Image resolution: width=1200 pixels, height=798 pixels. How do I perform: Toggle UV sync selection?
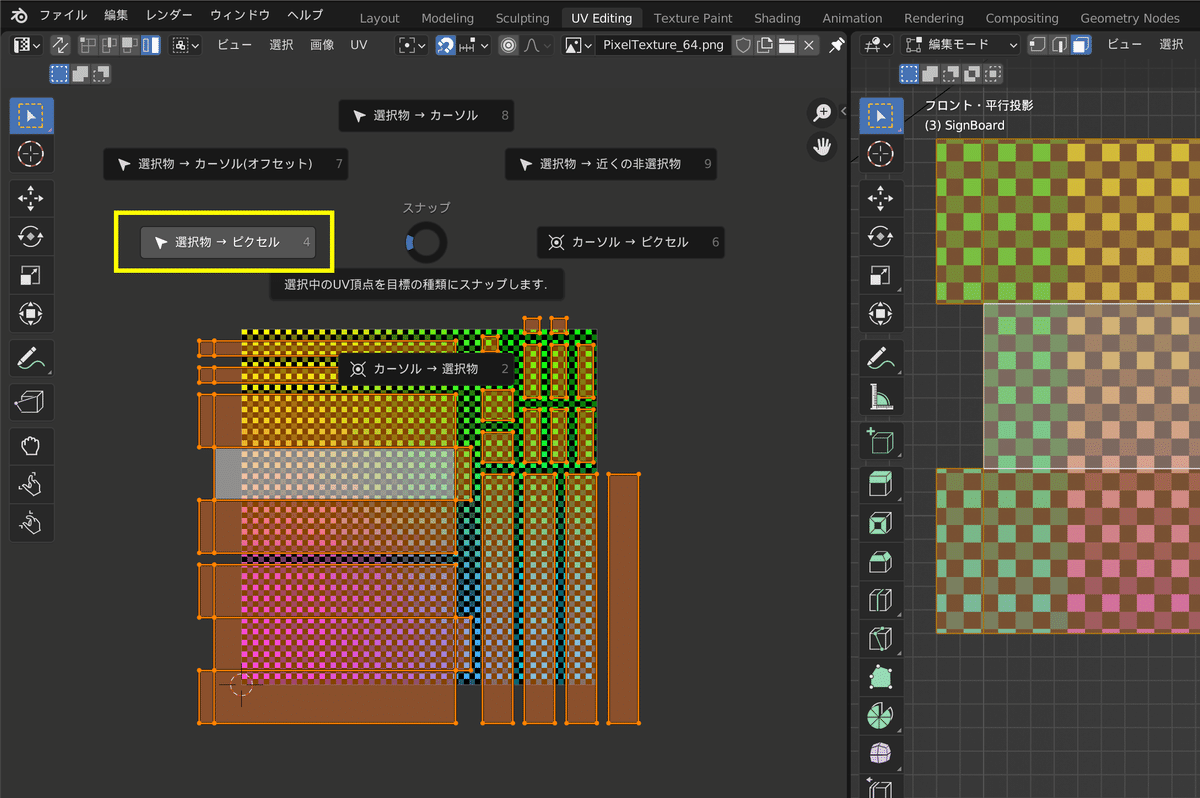click(x=59, y=45)
